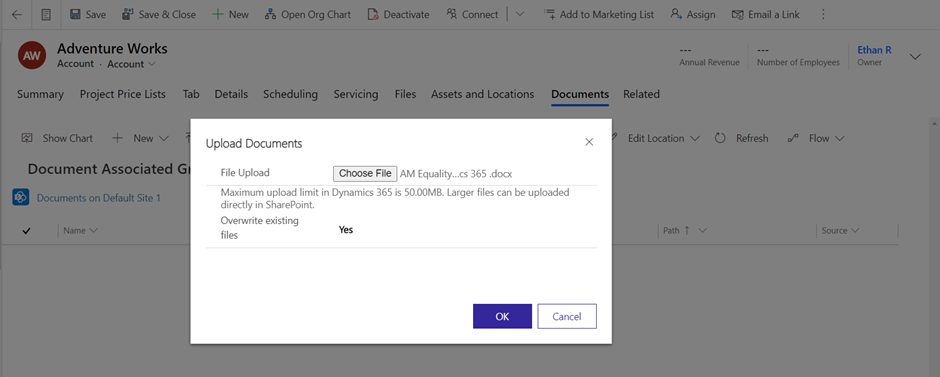Click the Choose File button
The width and height of the screenshot is (940, 377).
[x=365, y=174]
